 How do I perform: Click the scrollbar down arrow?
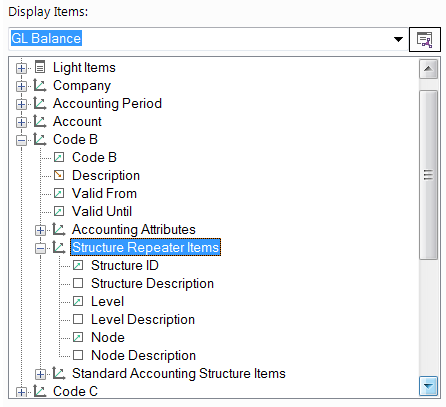pyautogui.click(x=428, y=387)
